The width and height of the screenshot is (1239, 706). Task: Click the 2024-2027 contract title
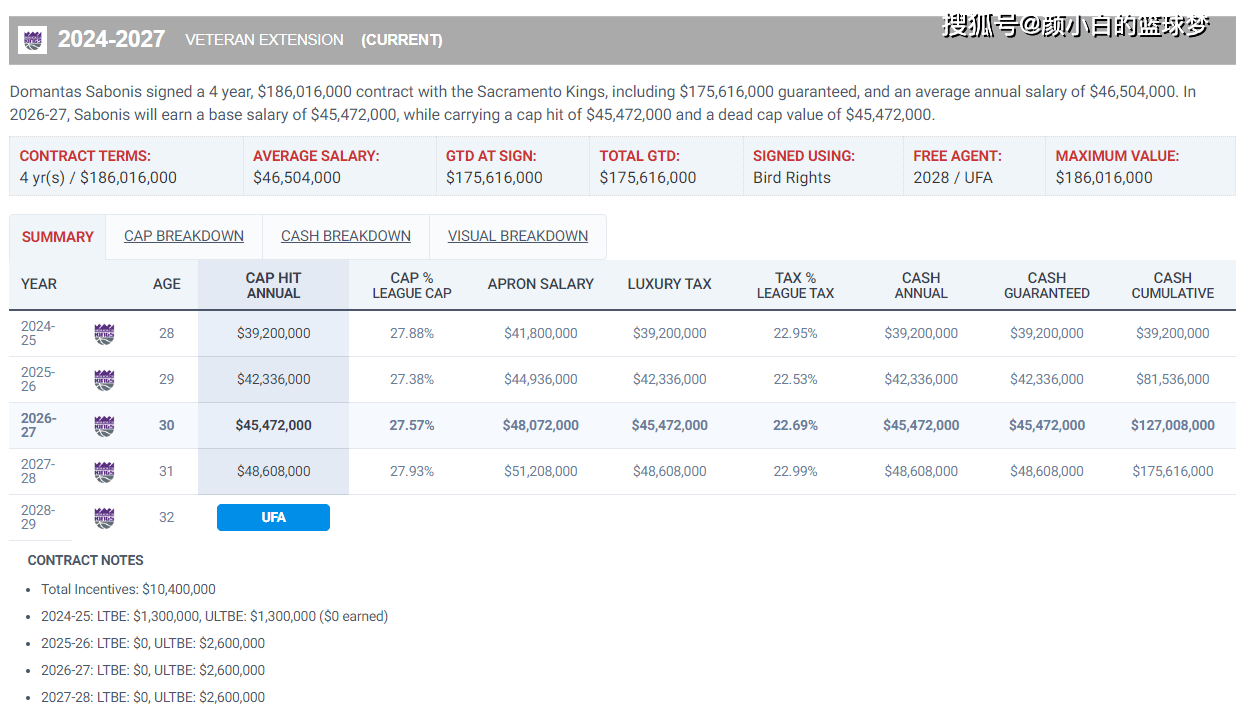pyautogui.click(x=111, y=39)
